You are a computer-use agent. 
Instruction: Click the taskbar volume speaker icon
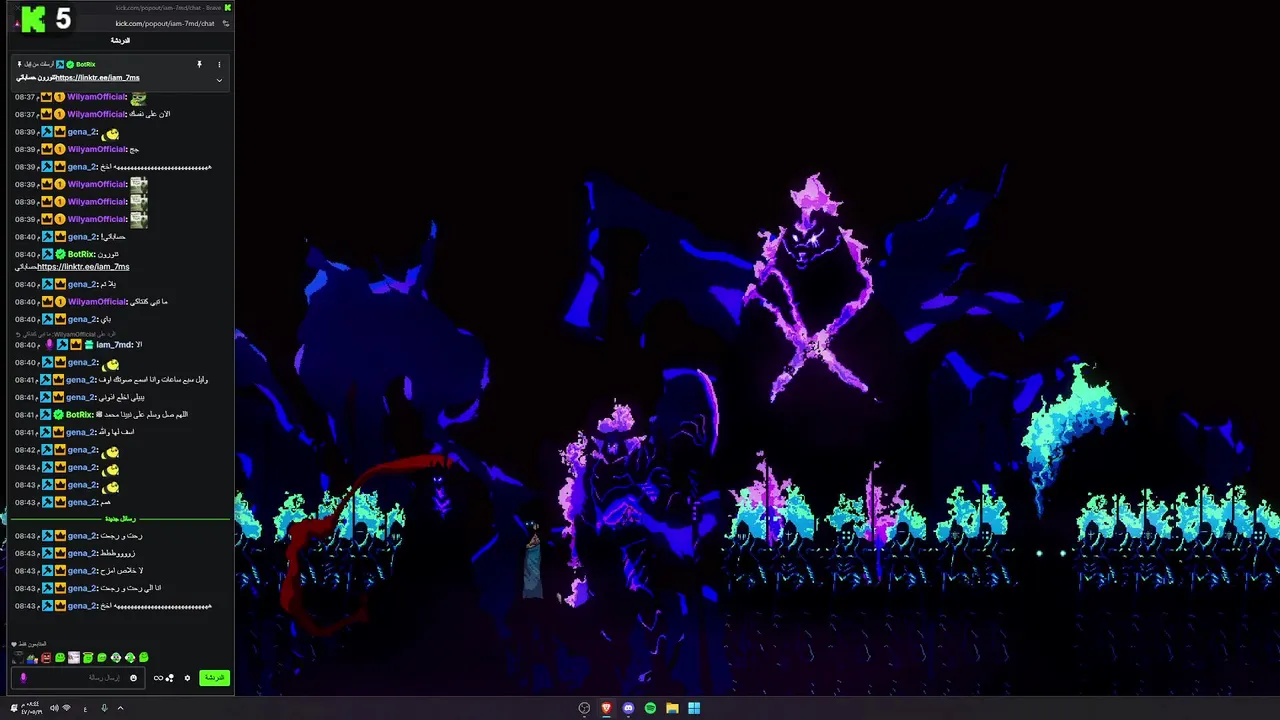[x=54, y=708]
